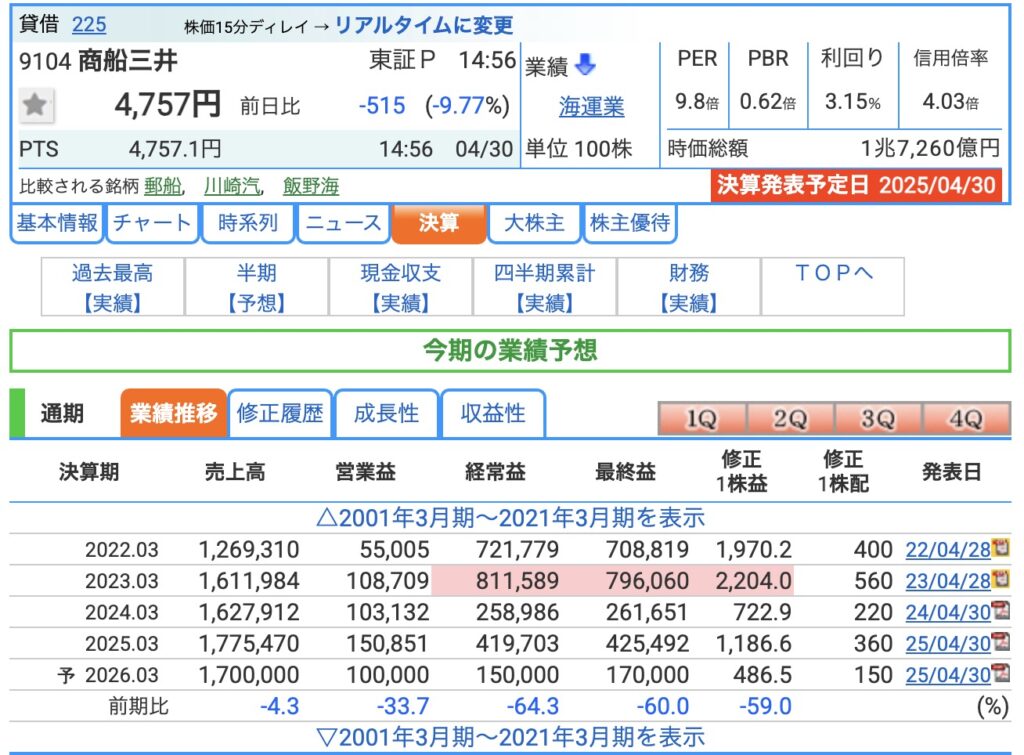The width and height of the screenshot is (1024, 755).
Task: Select the 3Q quarter button
Action: click(878, 419)
